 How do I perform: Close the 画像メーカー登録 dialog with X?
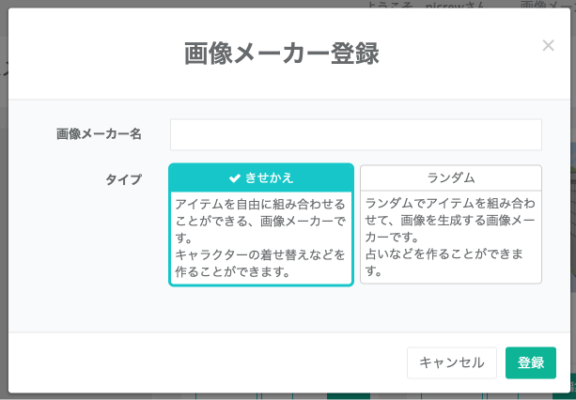[x=548, y=46]
